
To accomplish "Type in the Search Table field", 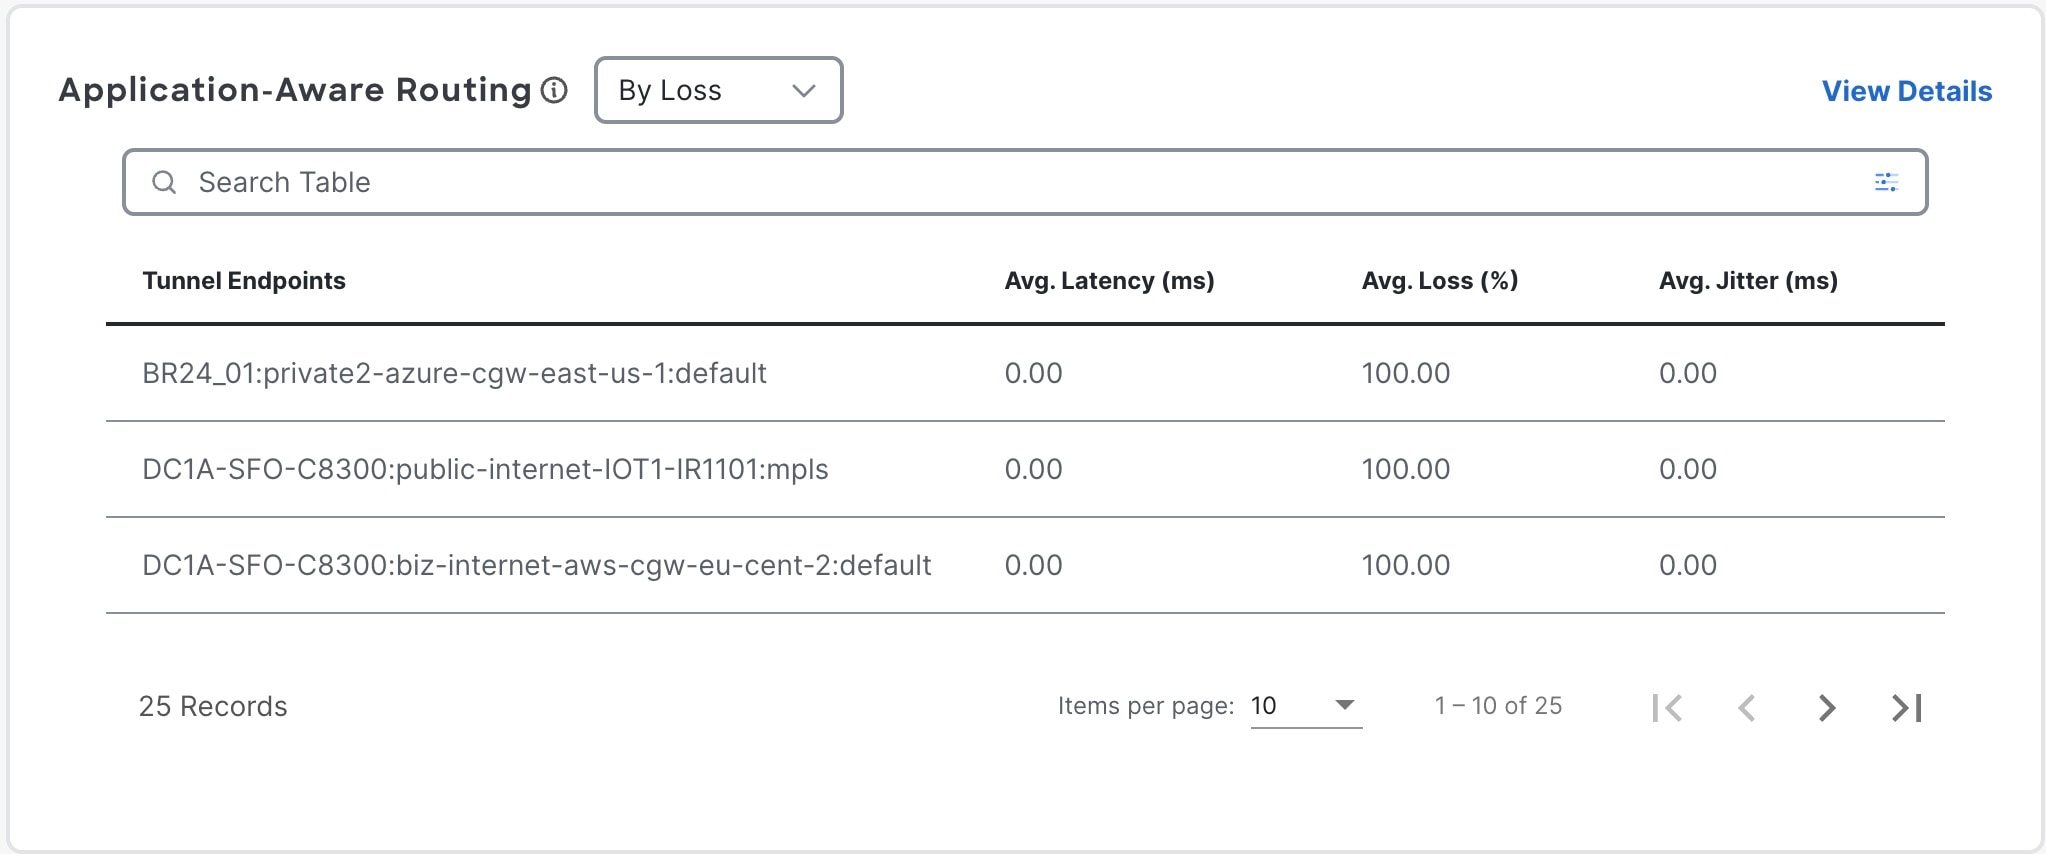I will tap(1000, 182).
